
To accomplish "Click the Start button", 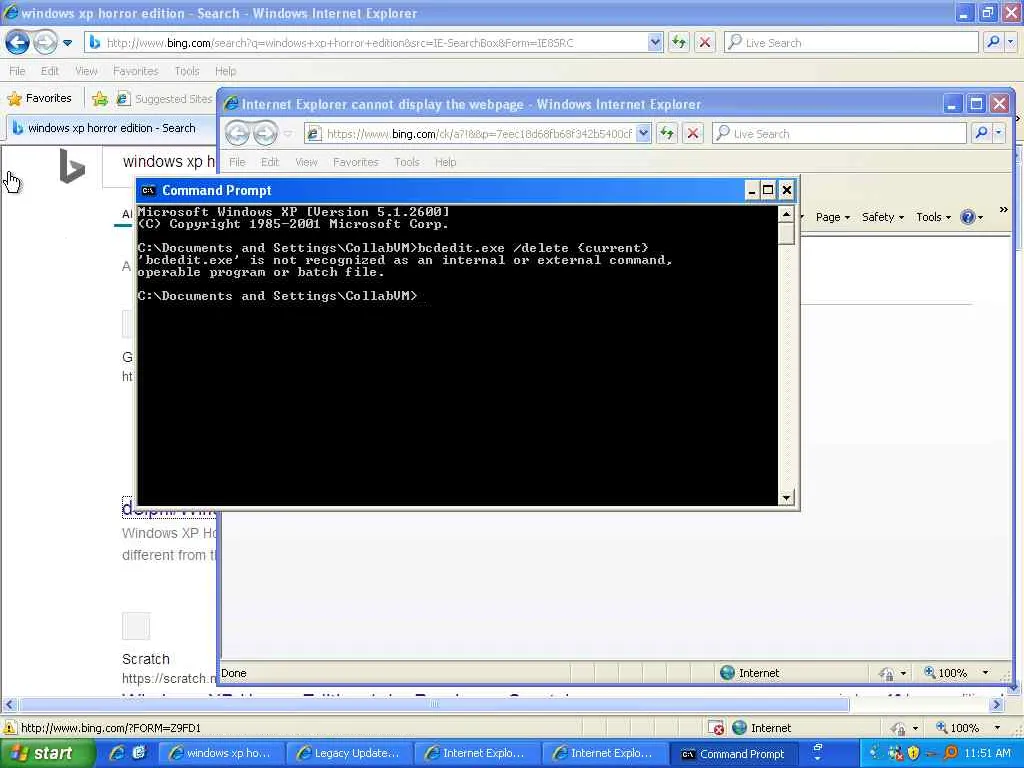I will pos(47,754).
